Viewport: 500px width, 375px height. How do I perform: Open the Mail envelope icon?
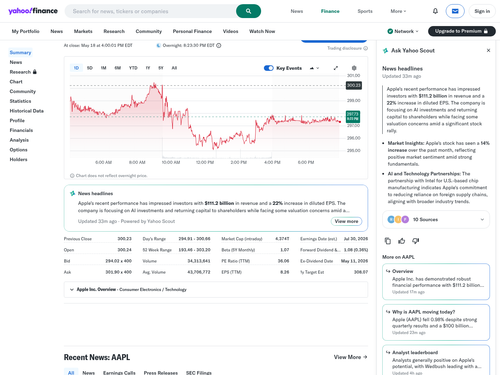455,11
